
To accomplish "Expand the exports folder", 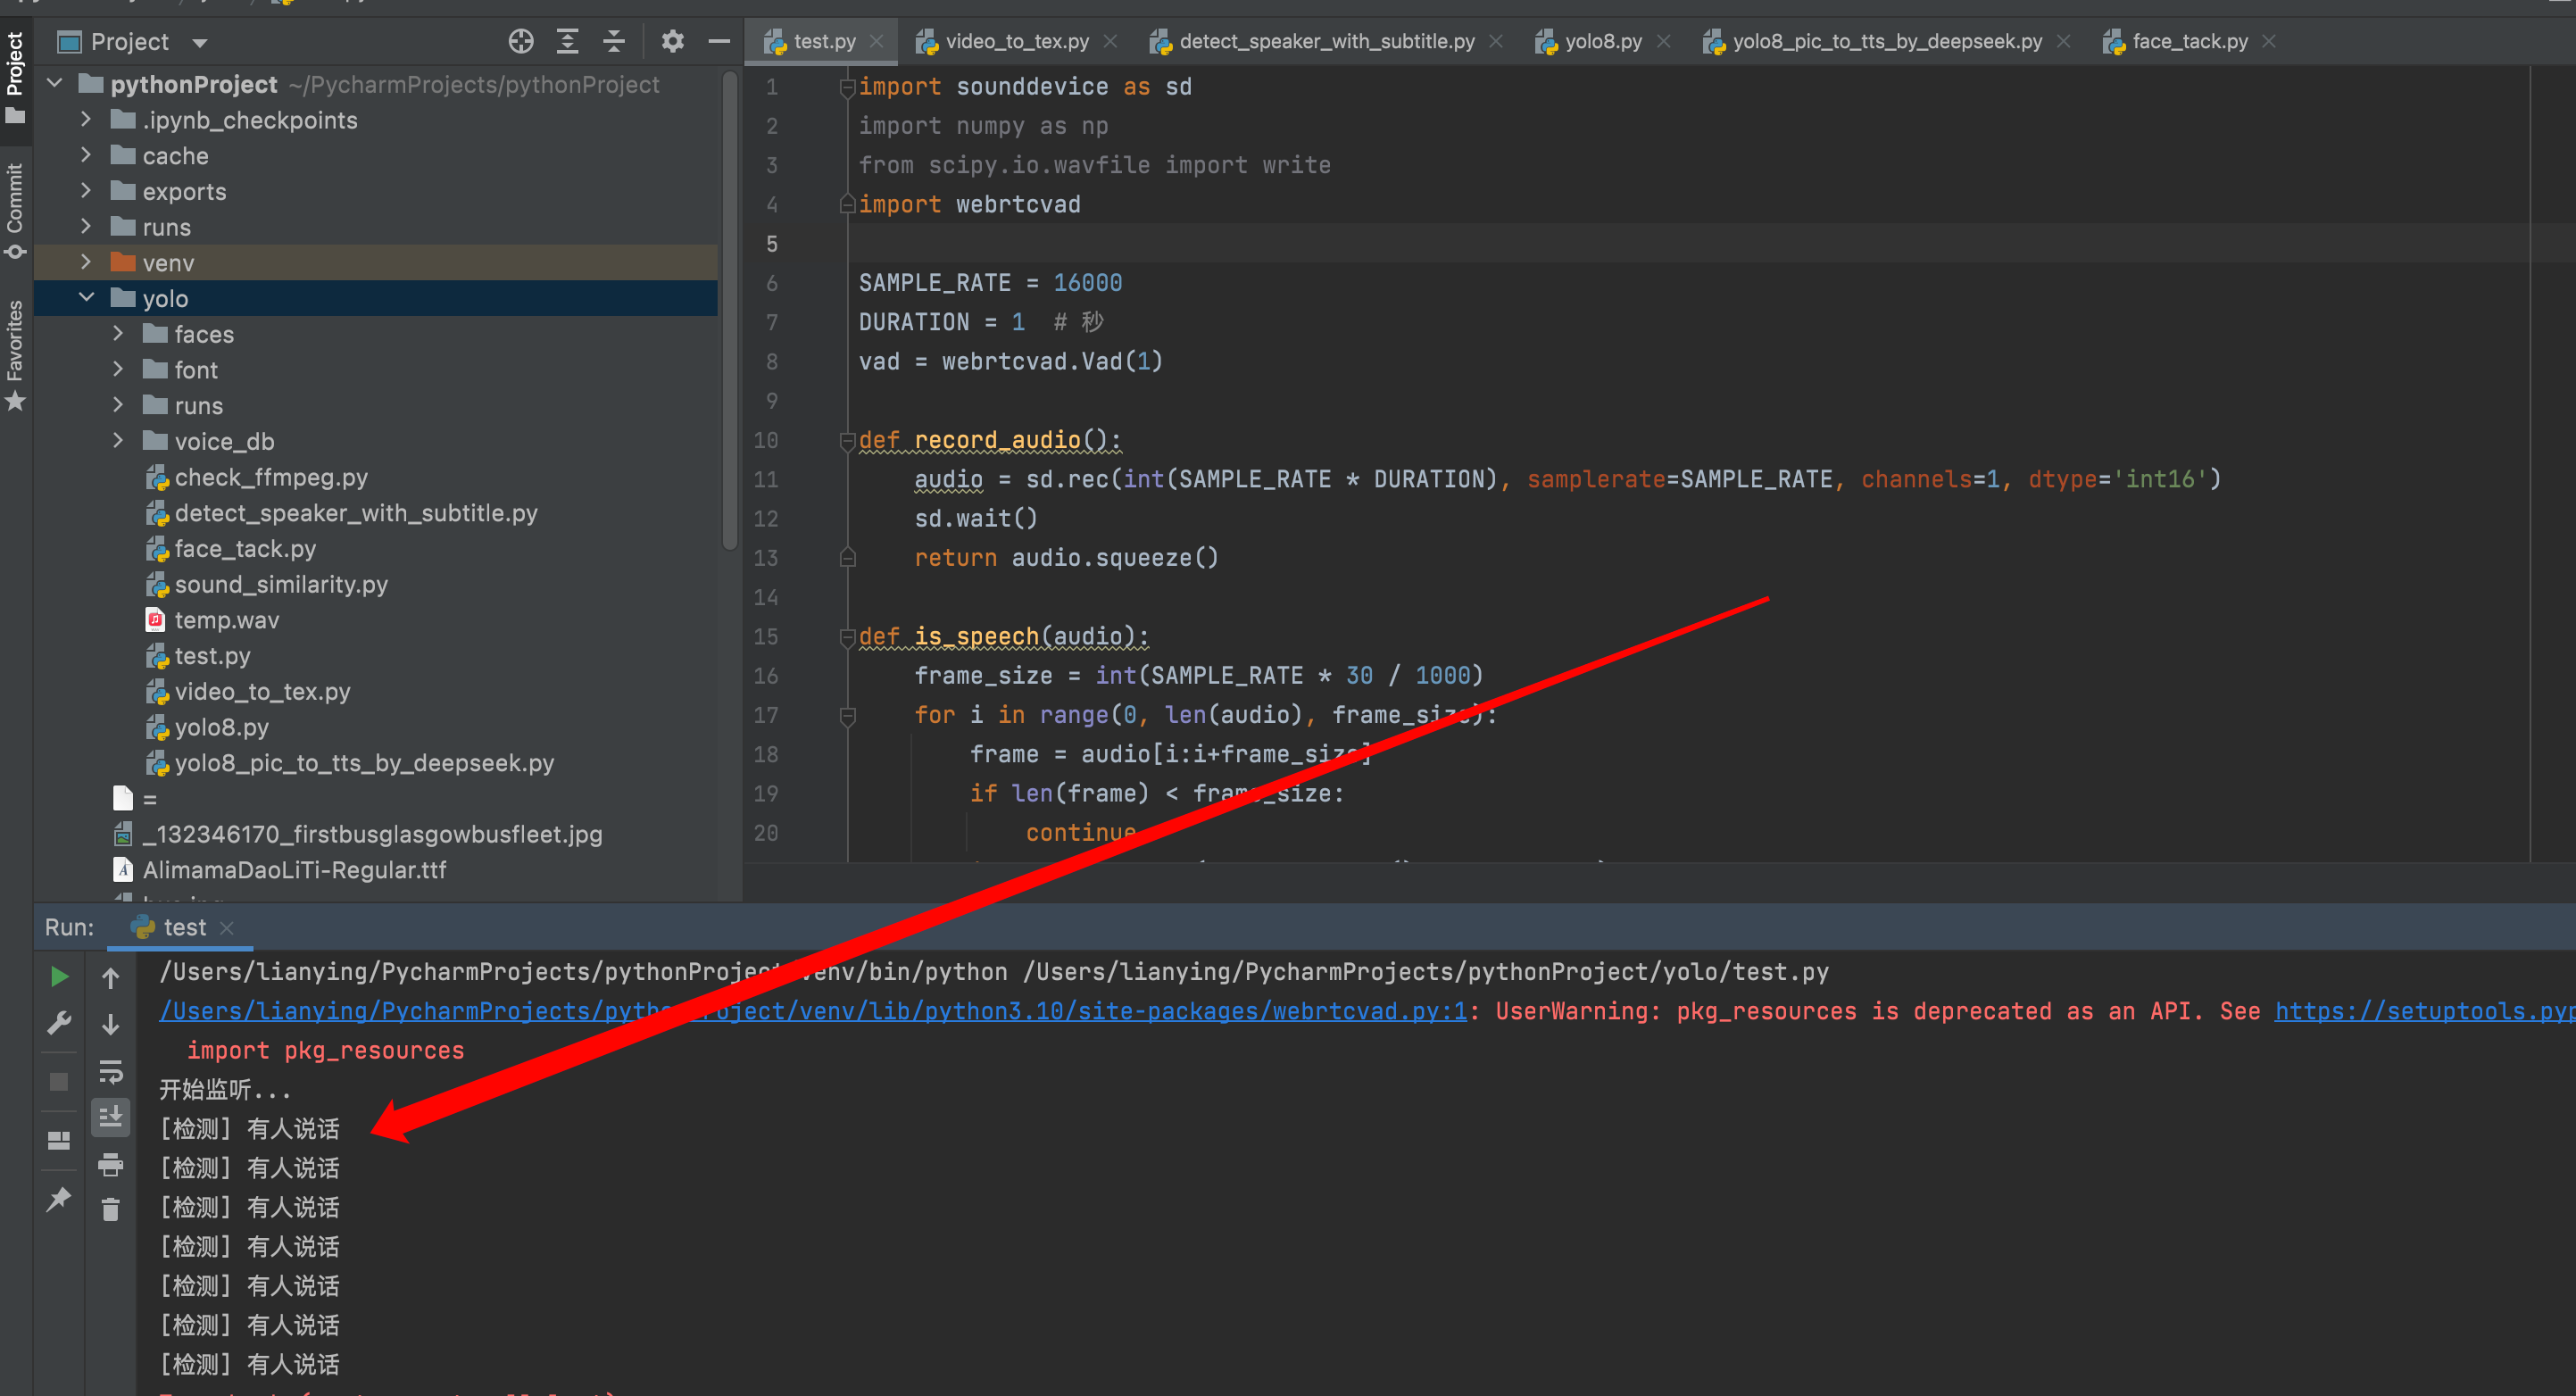I will [86, 191].
